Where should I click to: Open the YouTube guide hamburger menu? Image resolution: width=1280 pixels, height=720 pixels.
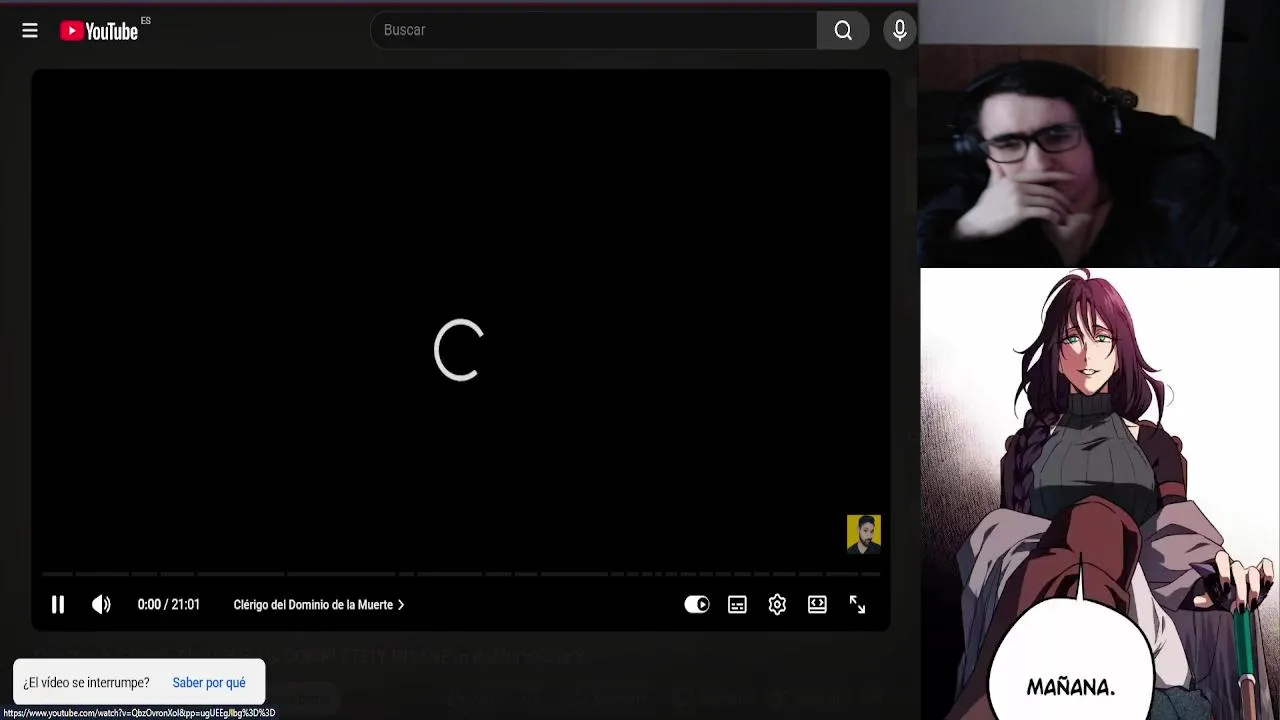tap(30, 31)
